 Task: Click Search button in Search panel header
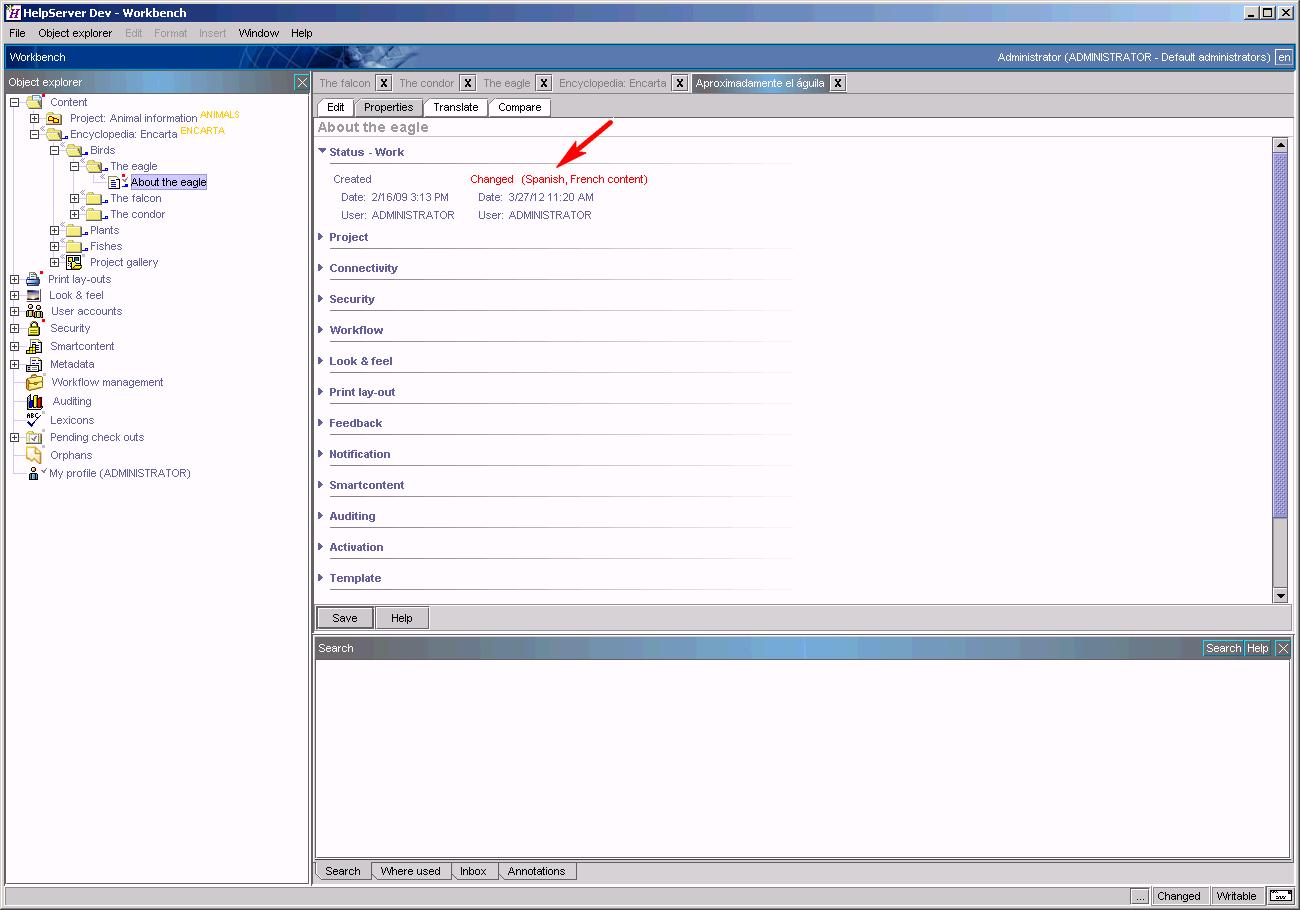click(1223, 648)
